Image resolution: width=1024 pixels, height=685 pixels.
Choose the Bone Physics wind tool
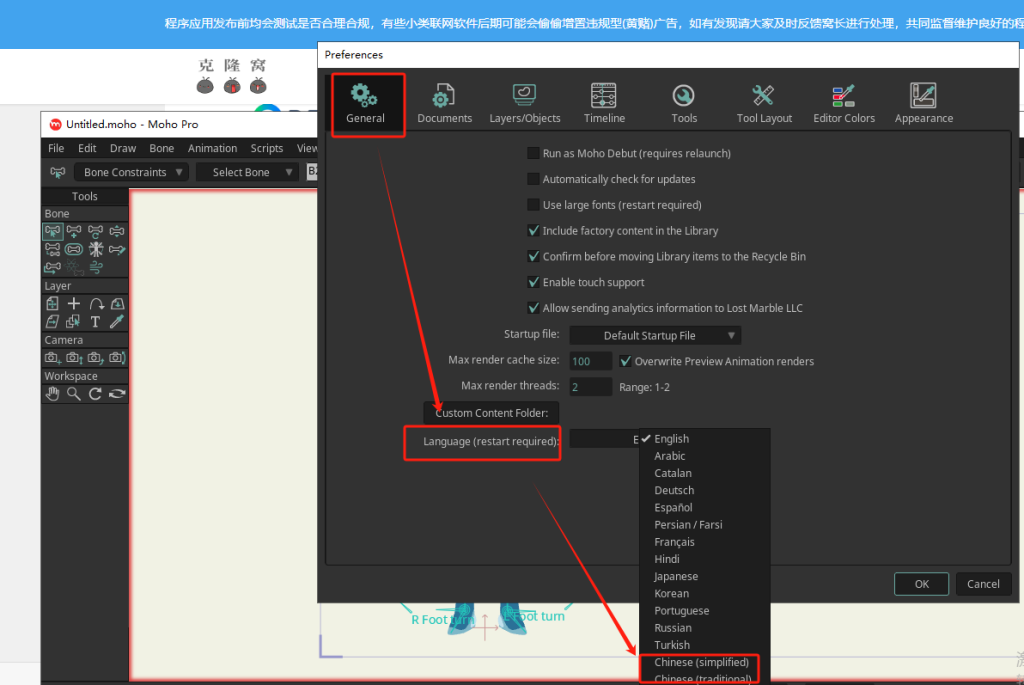pyautogui.click(x=95, y=267)
